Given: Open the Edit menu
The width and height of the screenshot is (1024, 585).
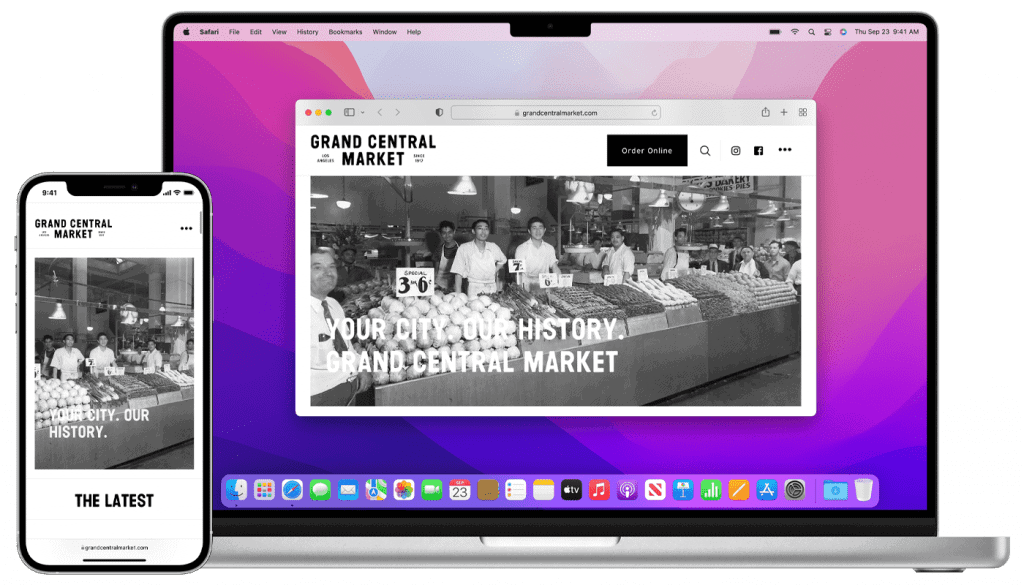Looking at the screenshot, I should [x=255, y=31].
